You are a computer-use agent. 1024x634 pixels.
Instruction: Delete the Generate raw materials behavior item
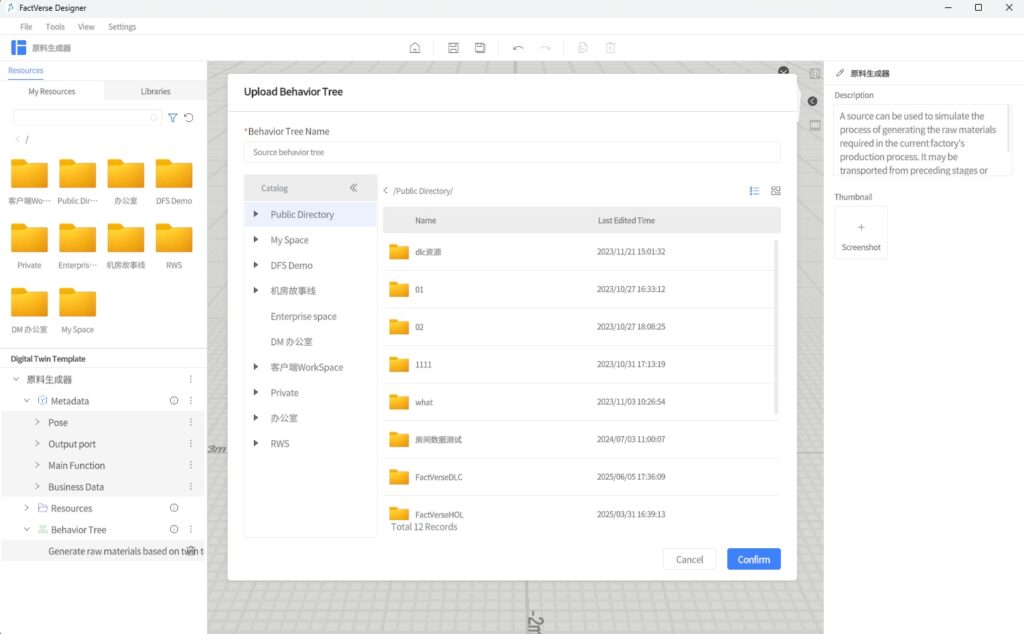click(191, 551)
